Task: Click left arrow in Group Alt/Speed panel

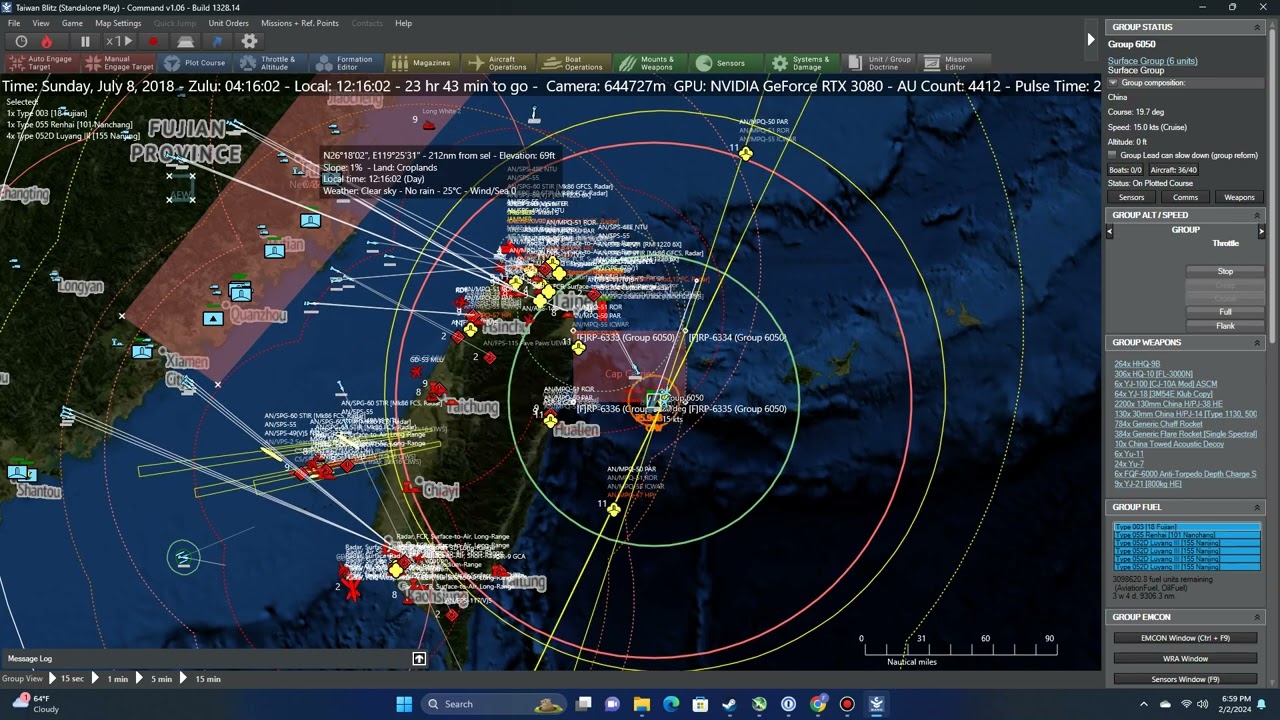Action: 1109,231
